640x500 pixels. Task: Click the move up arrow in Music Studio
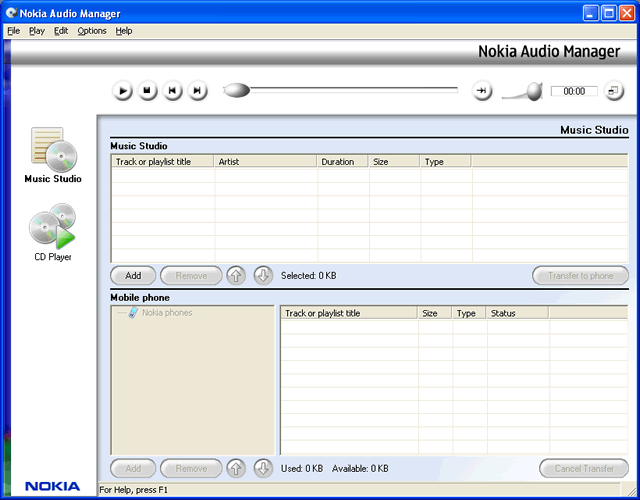[236, 275]
